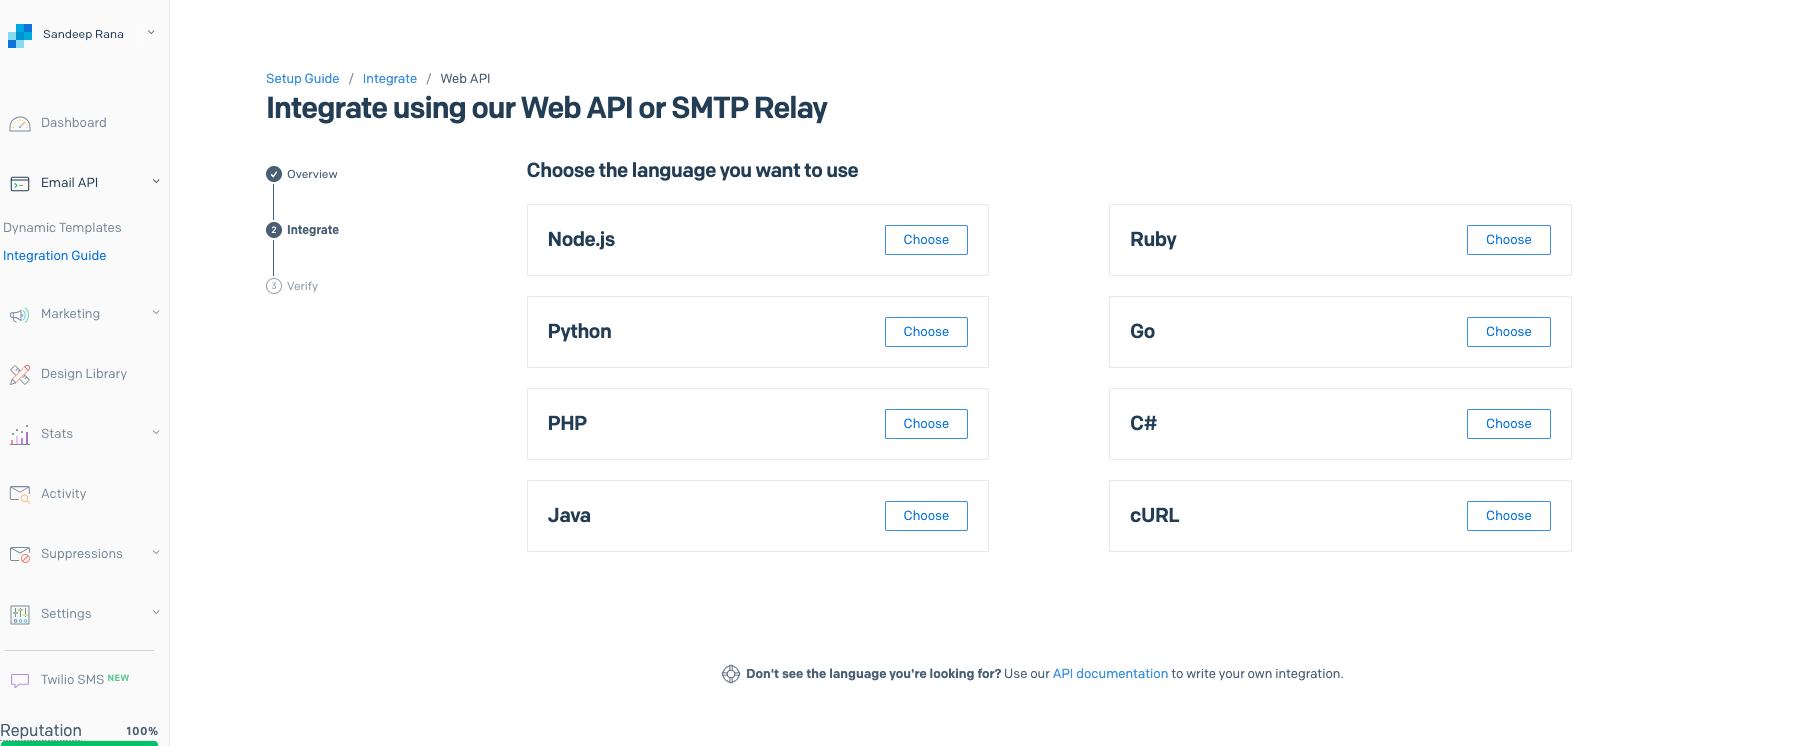This screenshot has width=1801, height=746.
Task: Select the Verify step 3 indicator
Action: pos(274,286)
